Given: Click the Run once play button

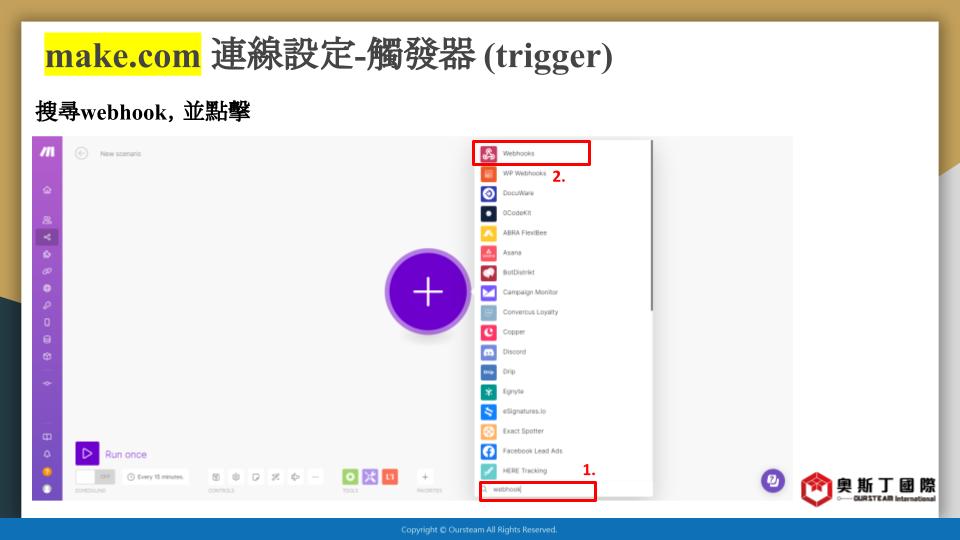Looking at the screenshot, I should pos(87,454).
